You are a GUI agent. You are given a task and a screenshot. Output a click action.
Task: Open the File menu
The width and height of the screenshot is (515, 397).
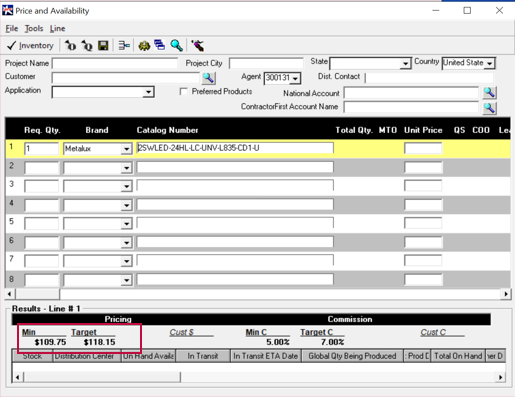click(12, 29)
